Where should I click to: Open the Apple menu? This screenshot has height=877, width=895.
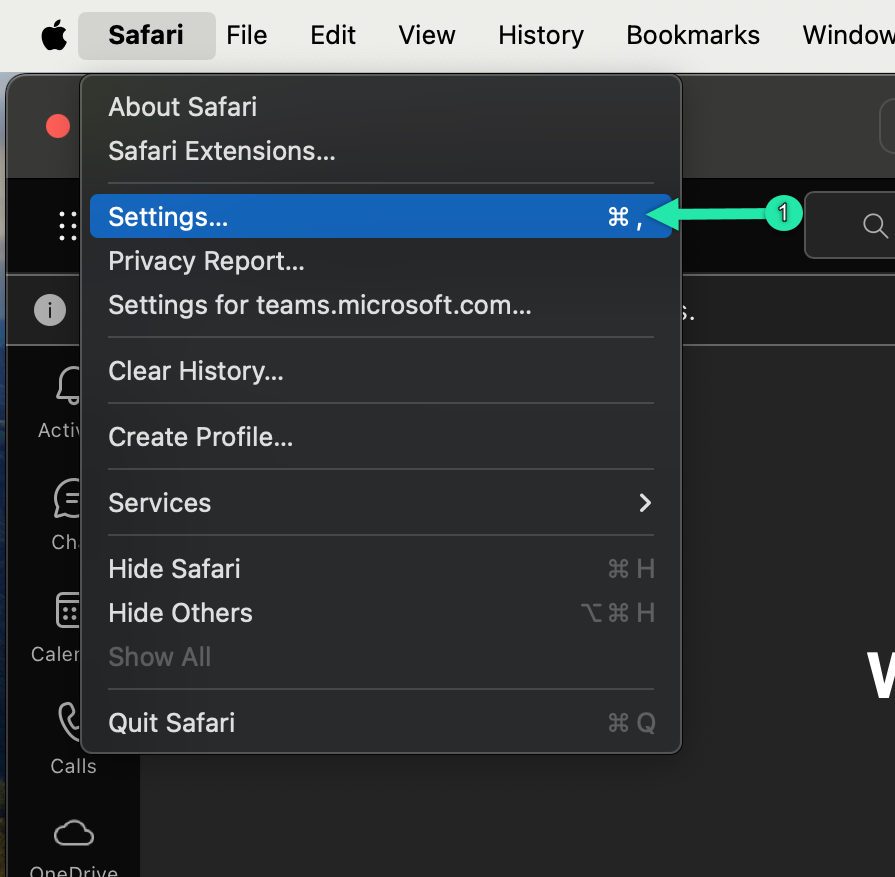(54, 35)
